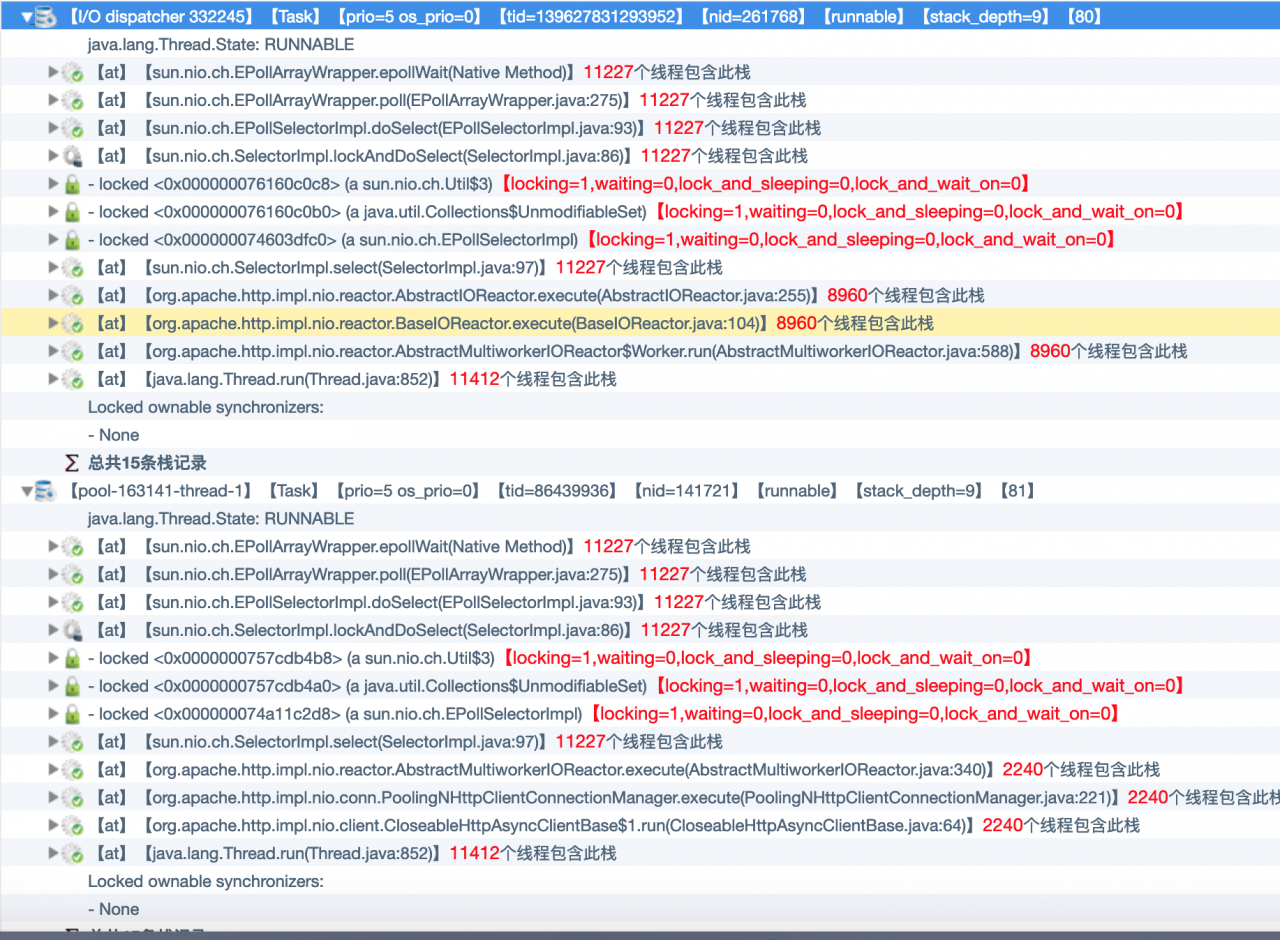Image resolution: width=1280 pixels, height=940 pixels.
Task: Select SelectorImpl.select frame text under I/O dispatcher thread
Action: click(x=346, y=267)
